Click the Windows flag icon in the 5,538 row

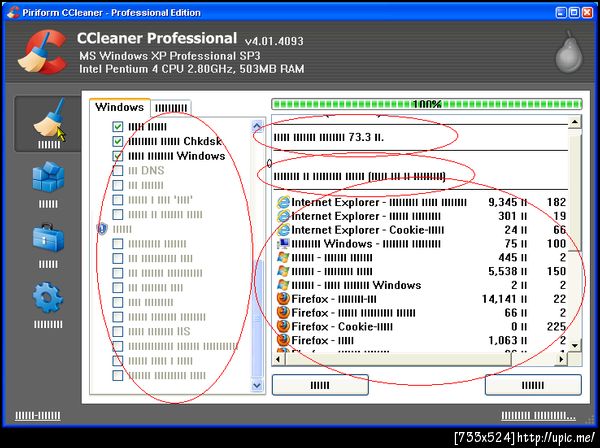click(283, 271)
